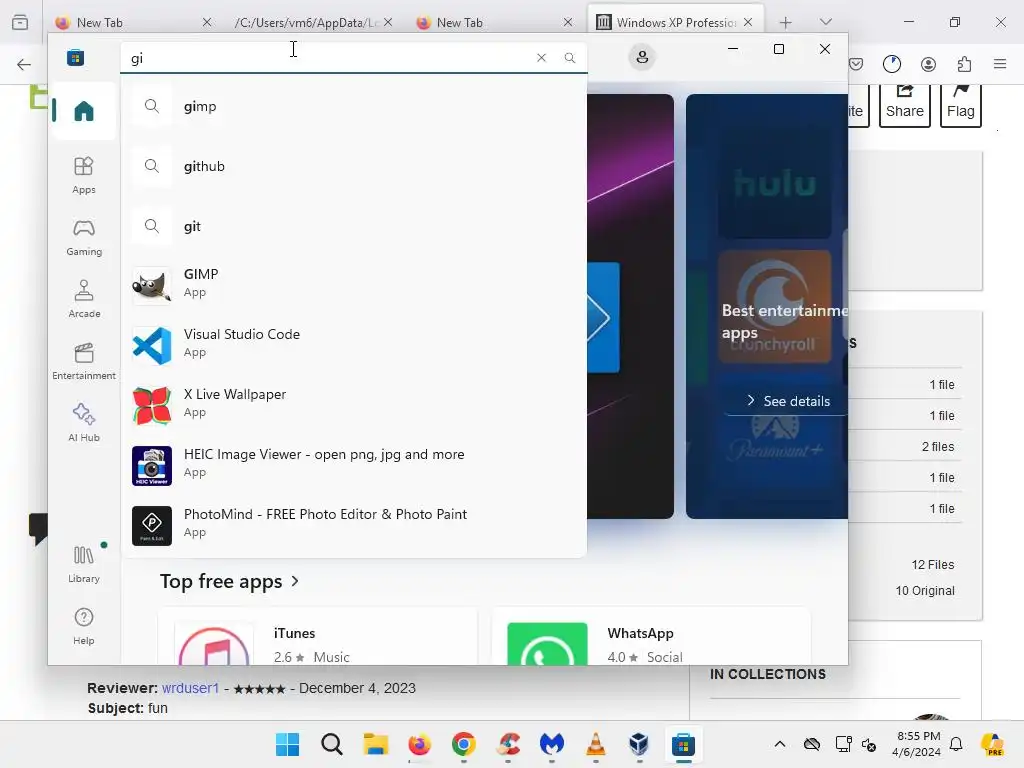This screenshot has width=1024, height=768.
Task: Open the Library in Microsoft Store
Action: (x=84, y=564)
